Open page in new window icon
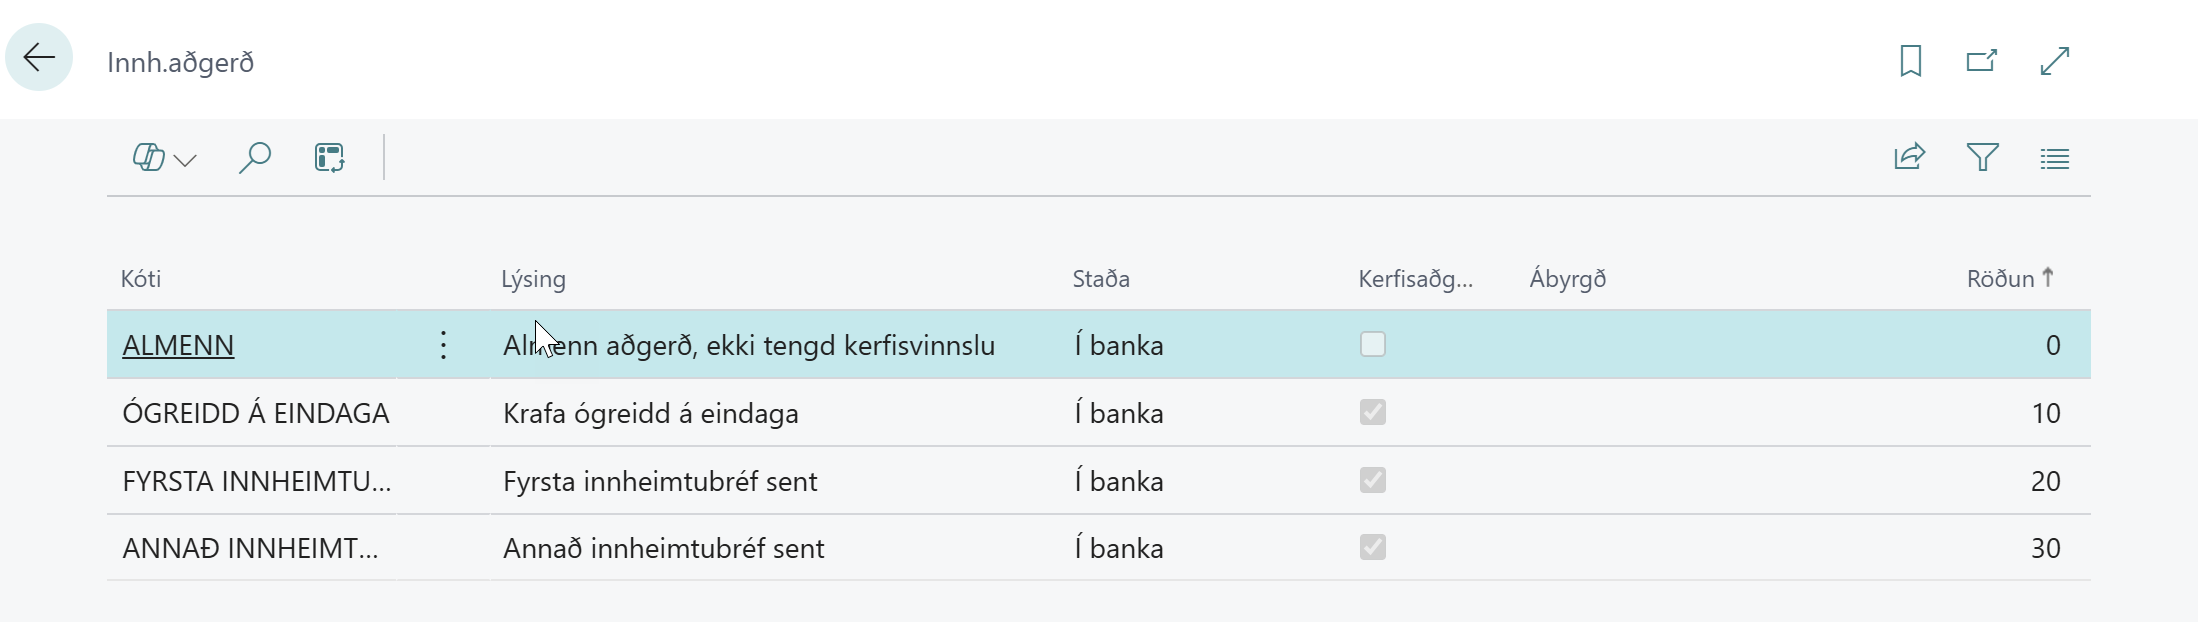 pyautogui.click(x=1981, y=61)
